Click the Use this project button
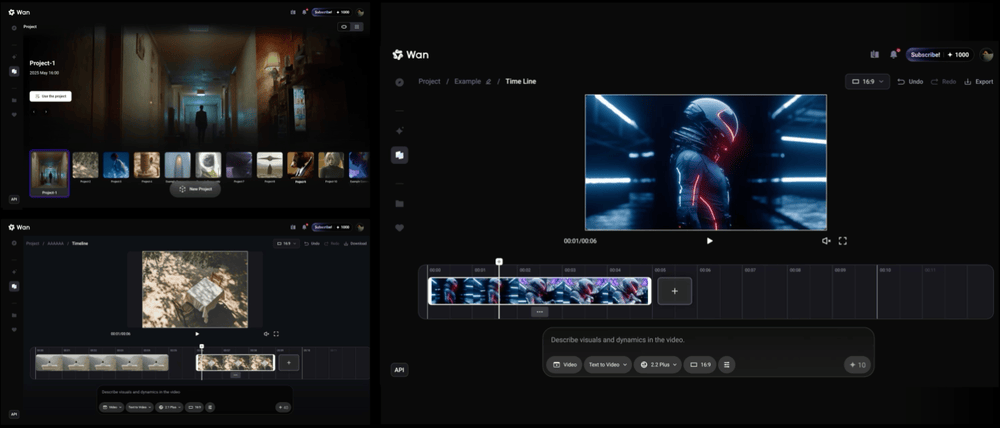The image size is (1000, 428). (50, 96)
